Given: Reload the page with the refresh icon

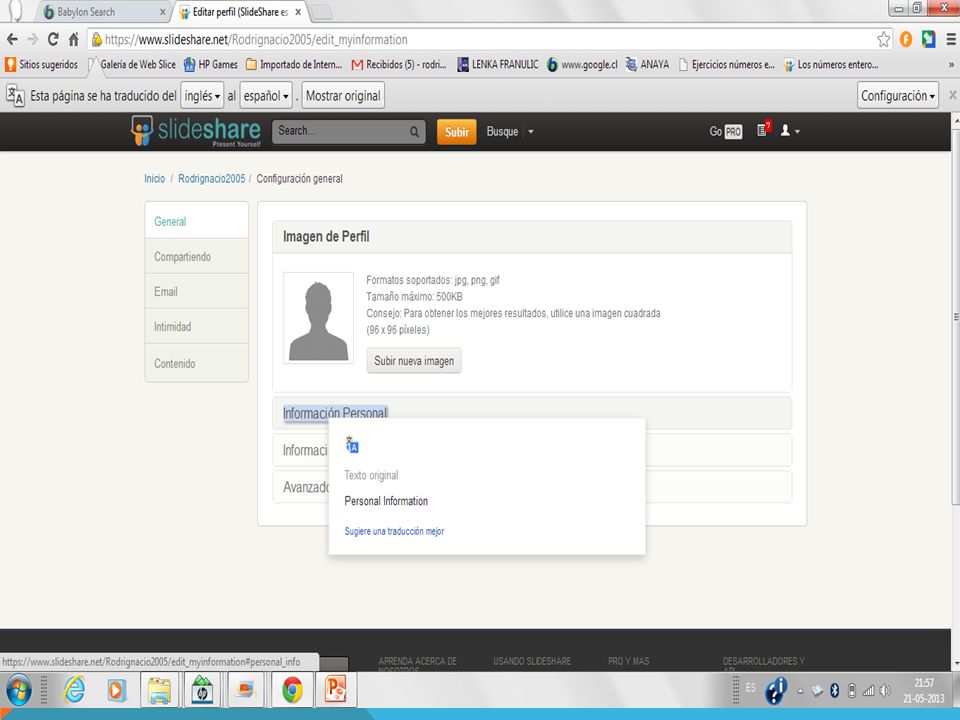Looking at the screenshot, I should coord(53,40).
